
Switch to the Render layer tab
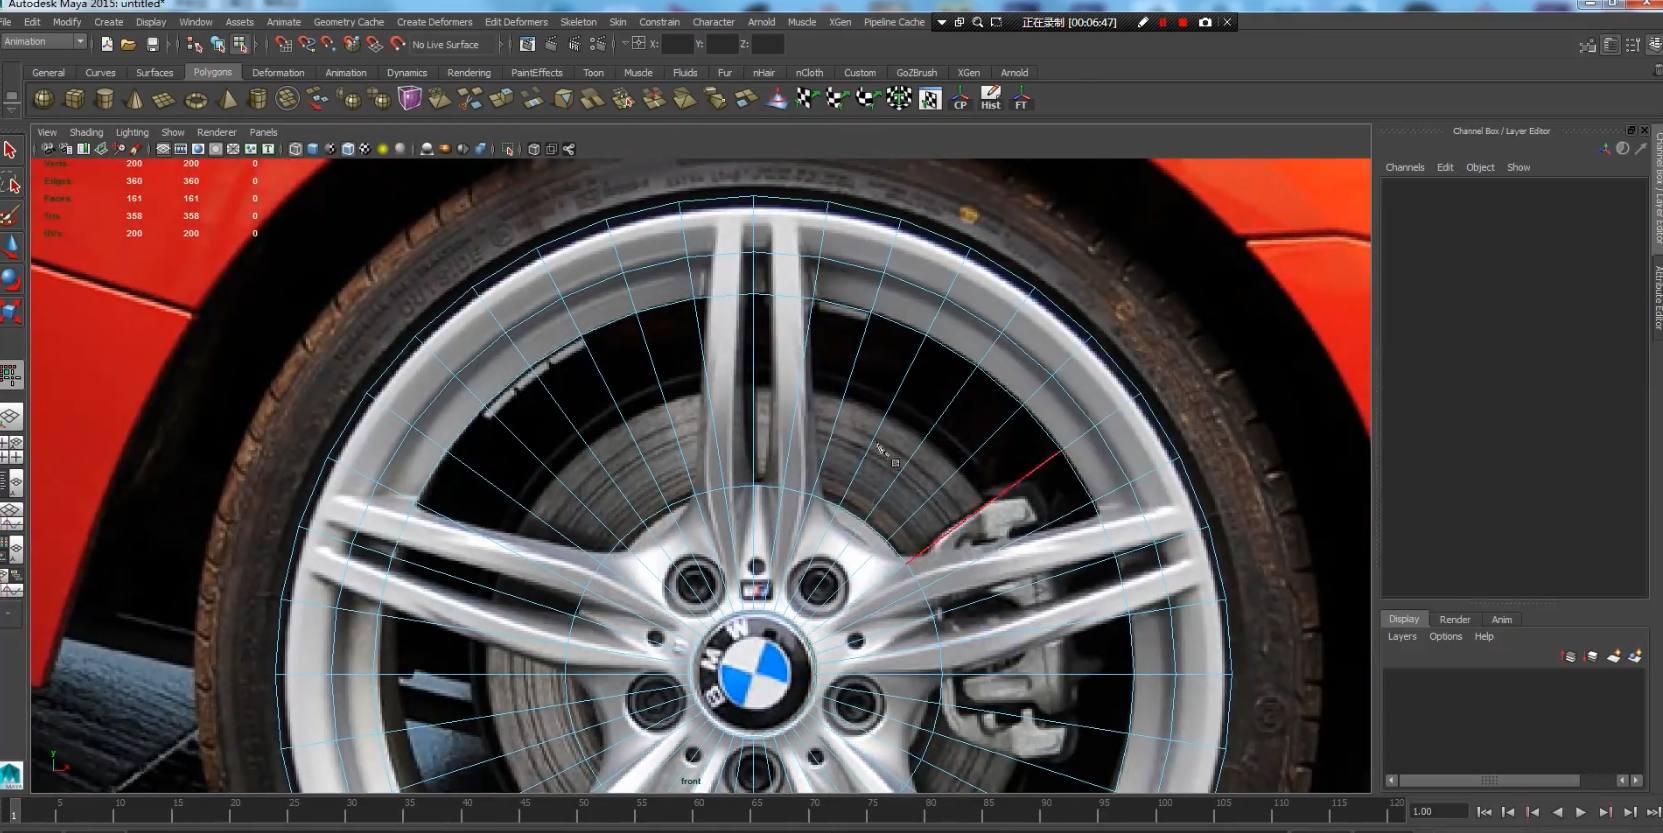point(1454,619)
